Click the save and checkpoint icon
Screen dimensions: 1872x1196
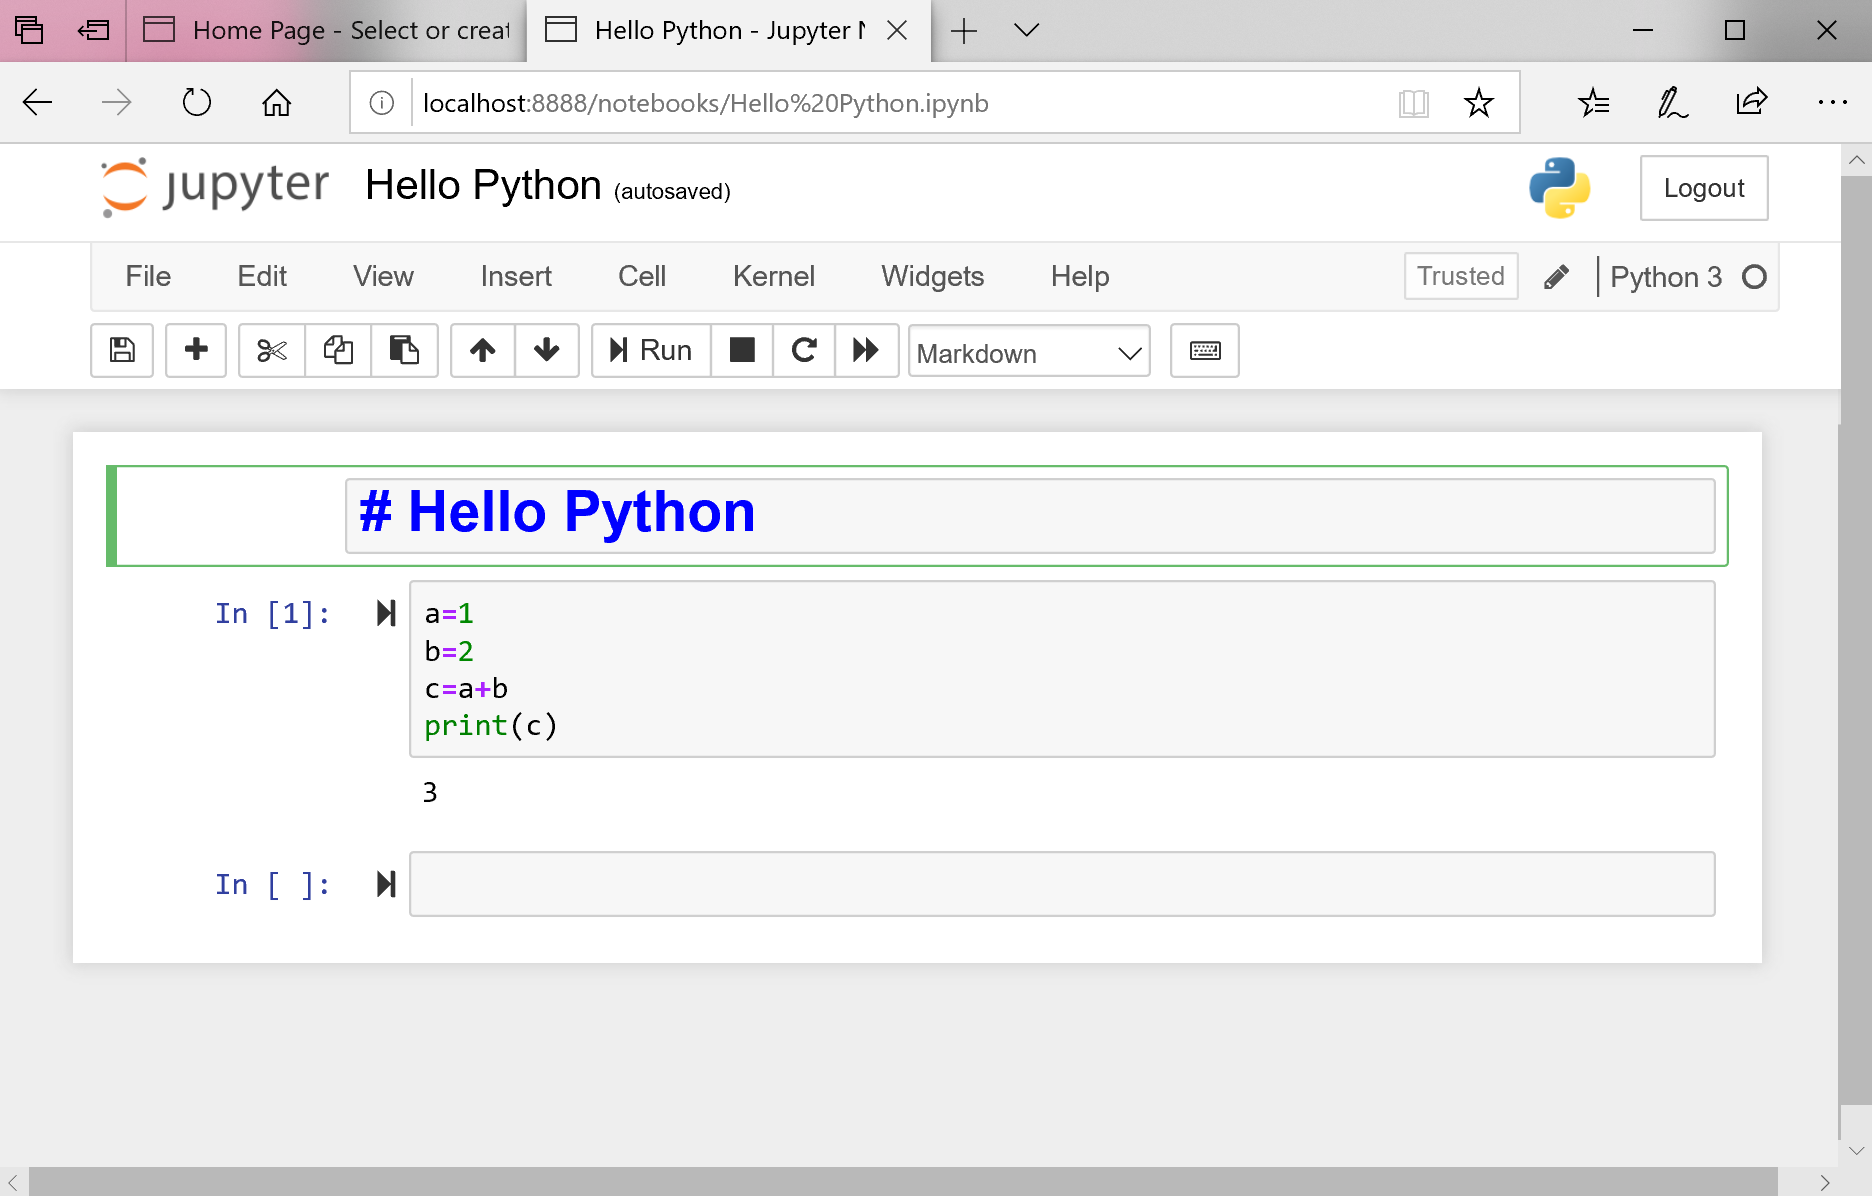122,350
